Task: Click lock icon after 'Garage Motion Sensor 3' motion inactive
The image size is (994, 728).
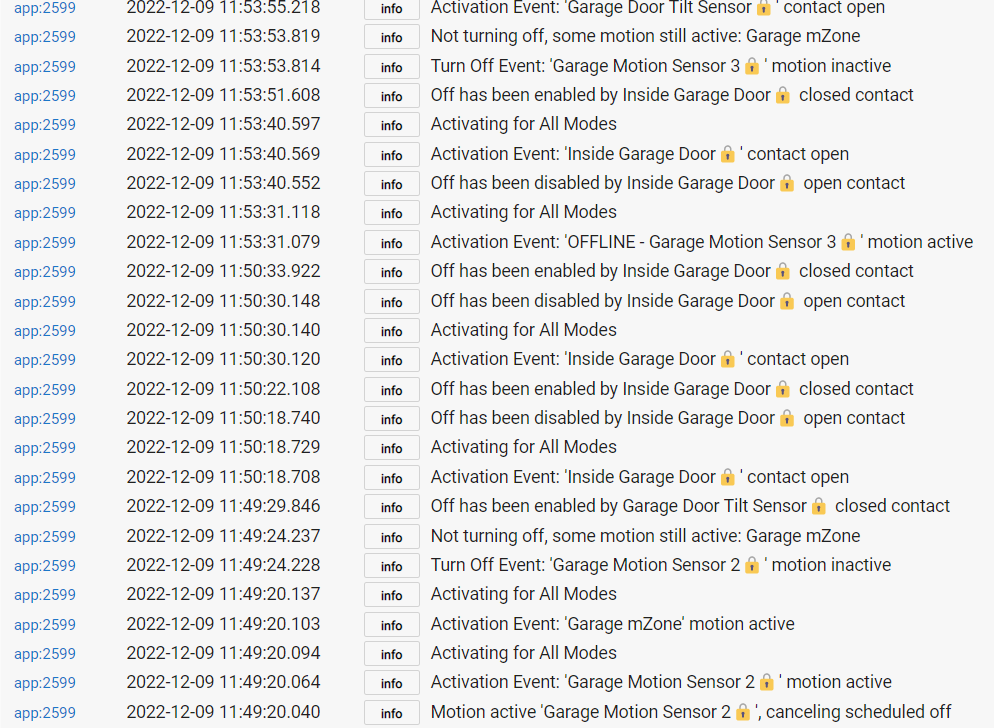Action: point(752,66)
